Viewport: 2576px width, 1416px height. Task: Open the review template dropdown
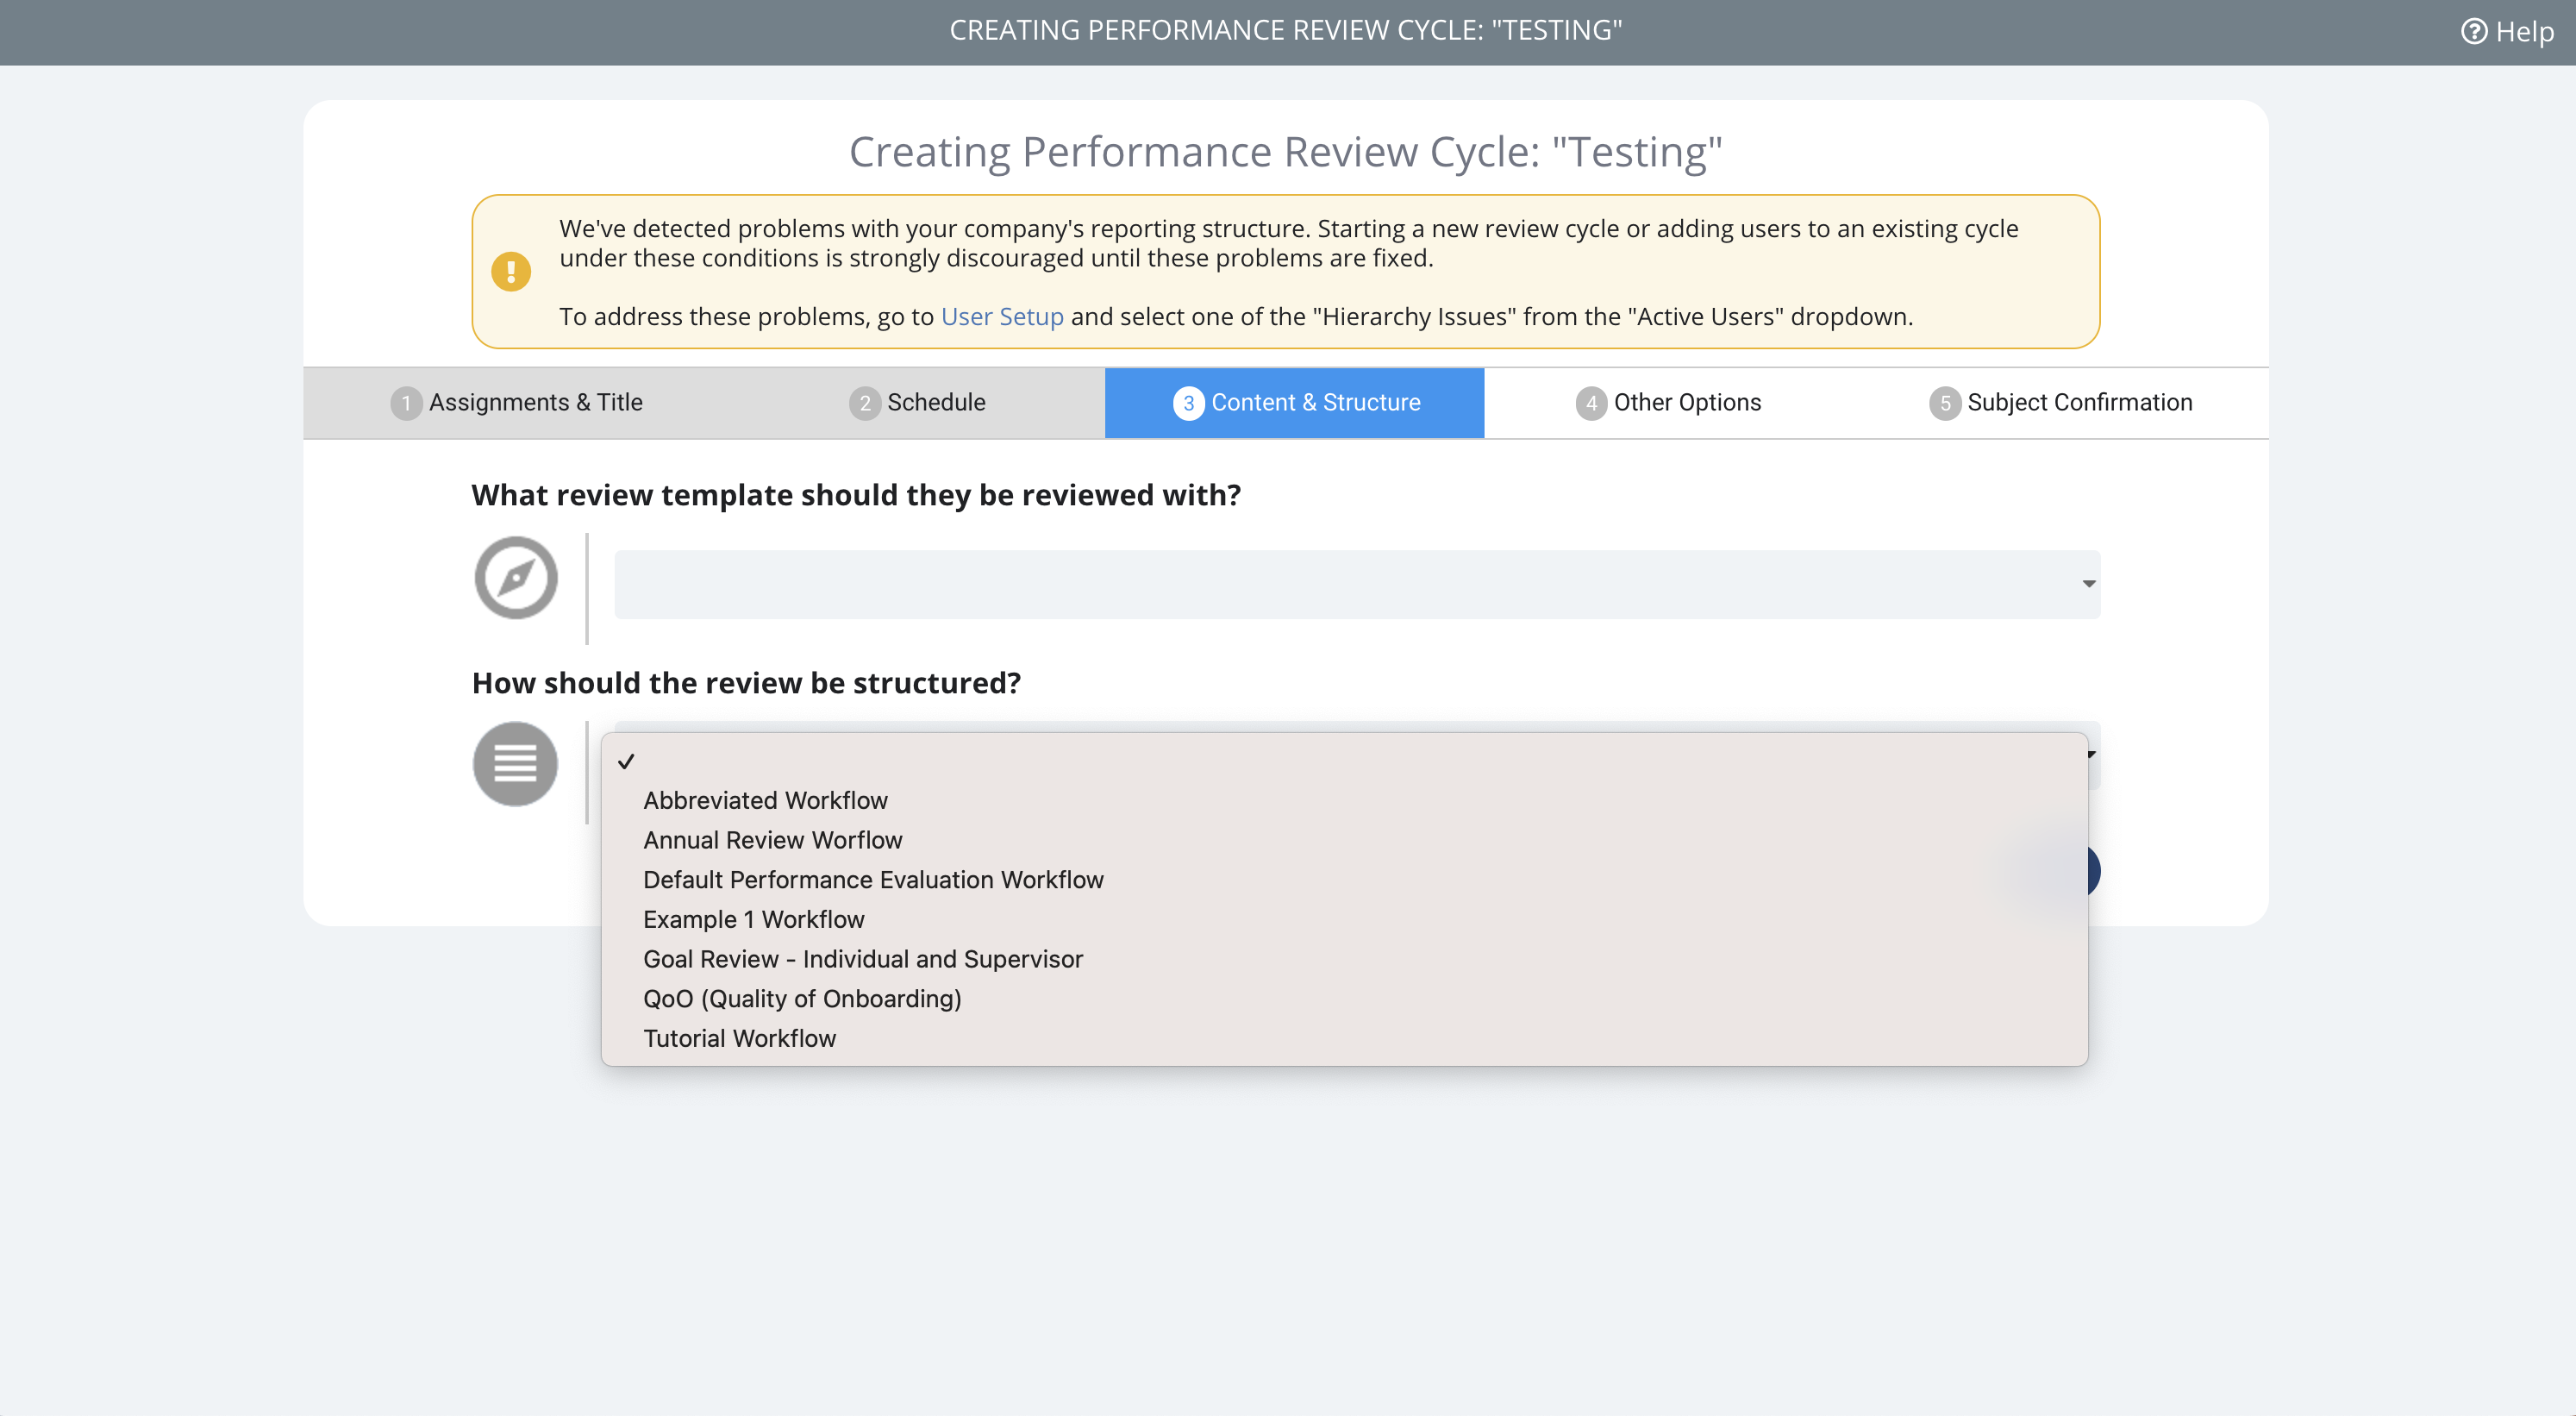coord(1357,584)
